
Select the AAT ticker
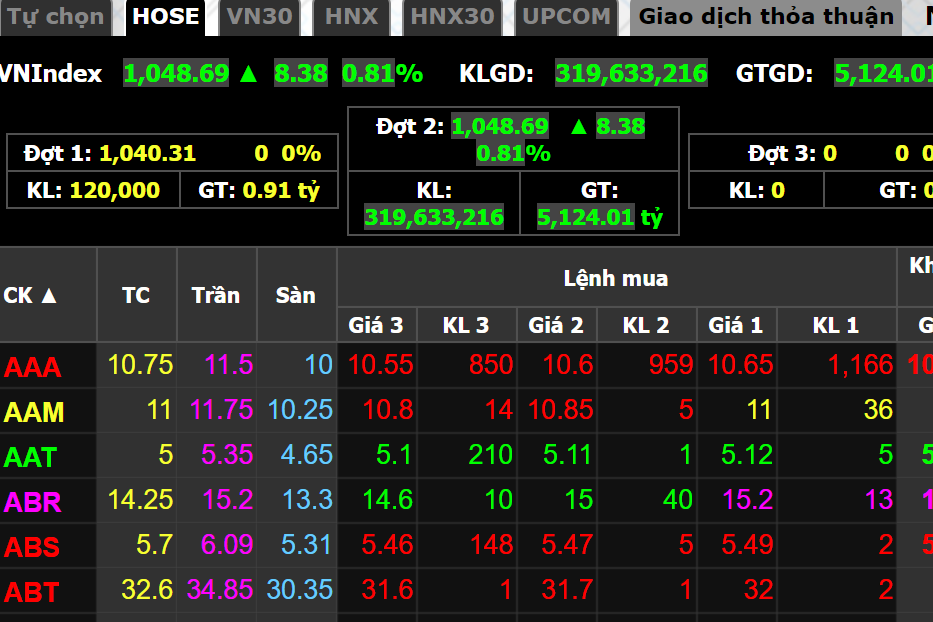(x=31, y=457)
